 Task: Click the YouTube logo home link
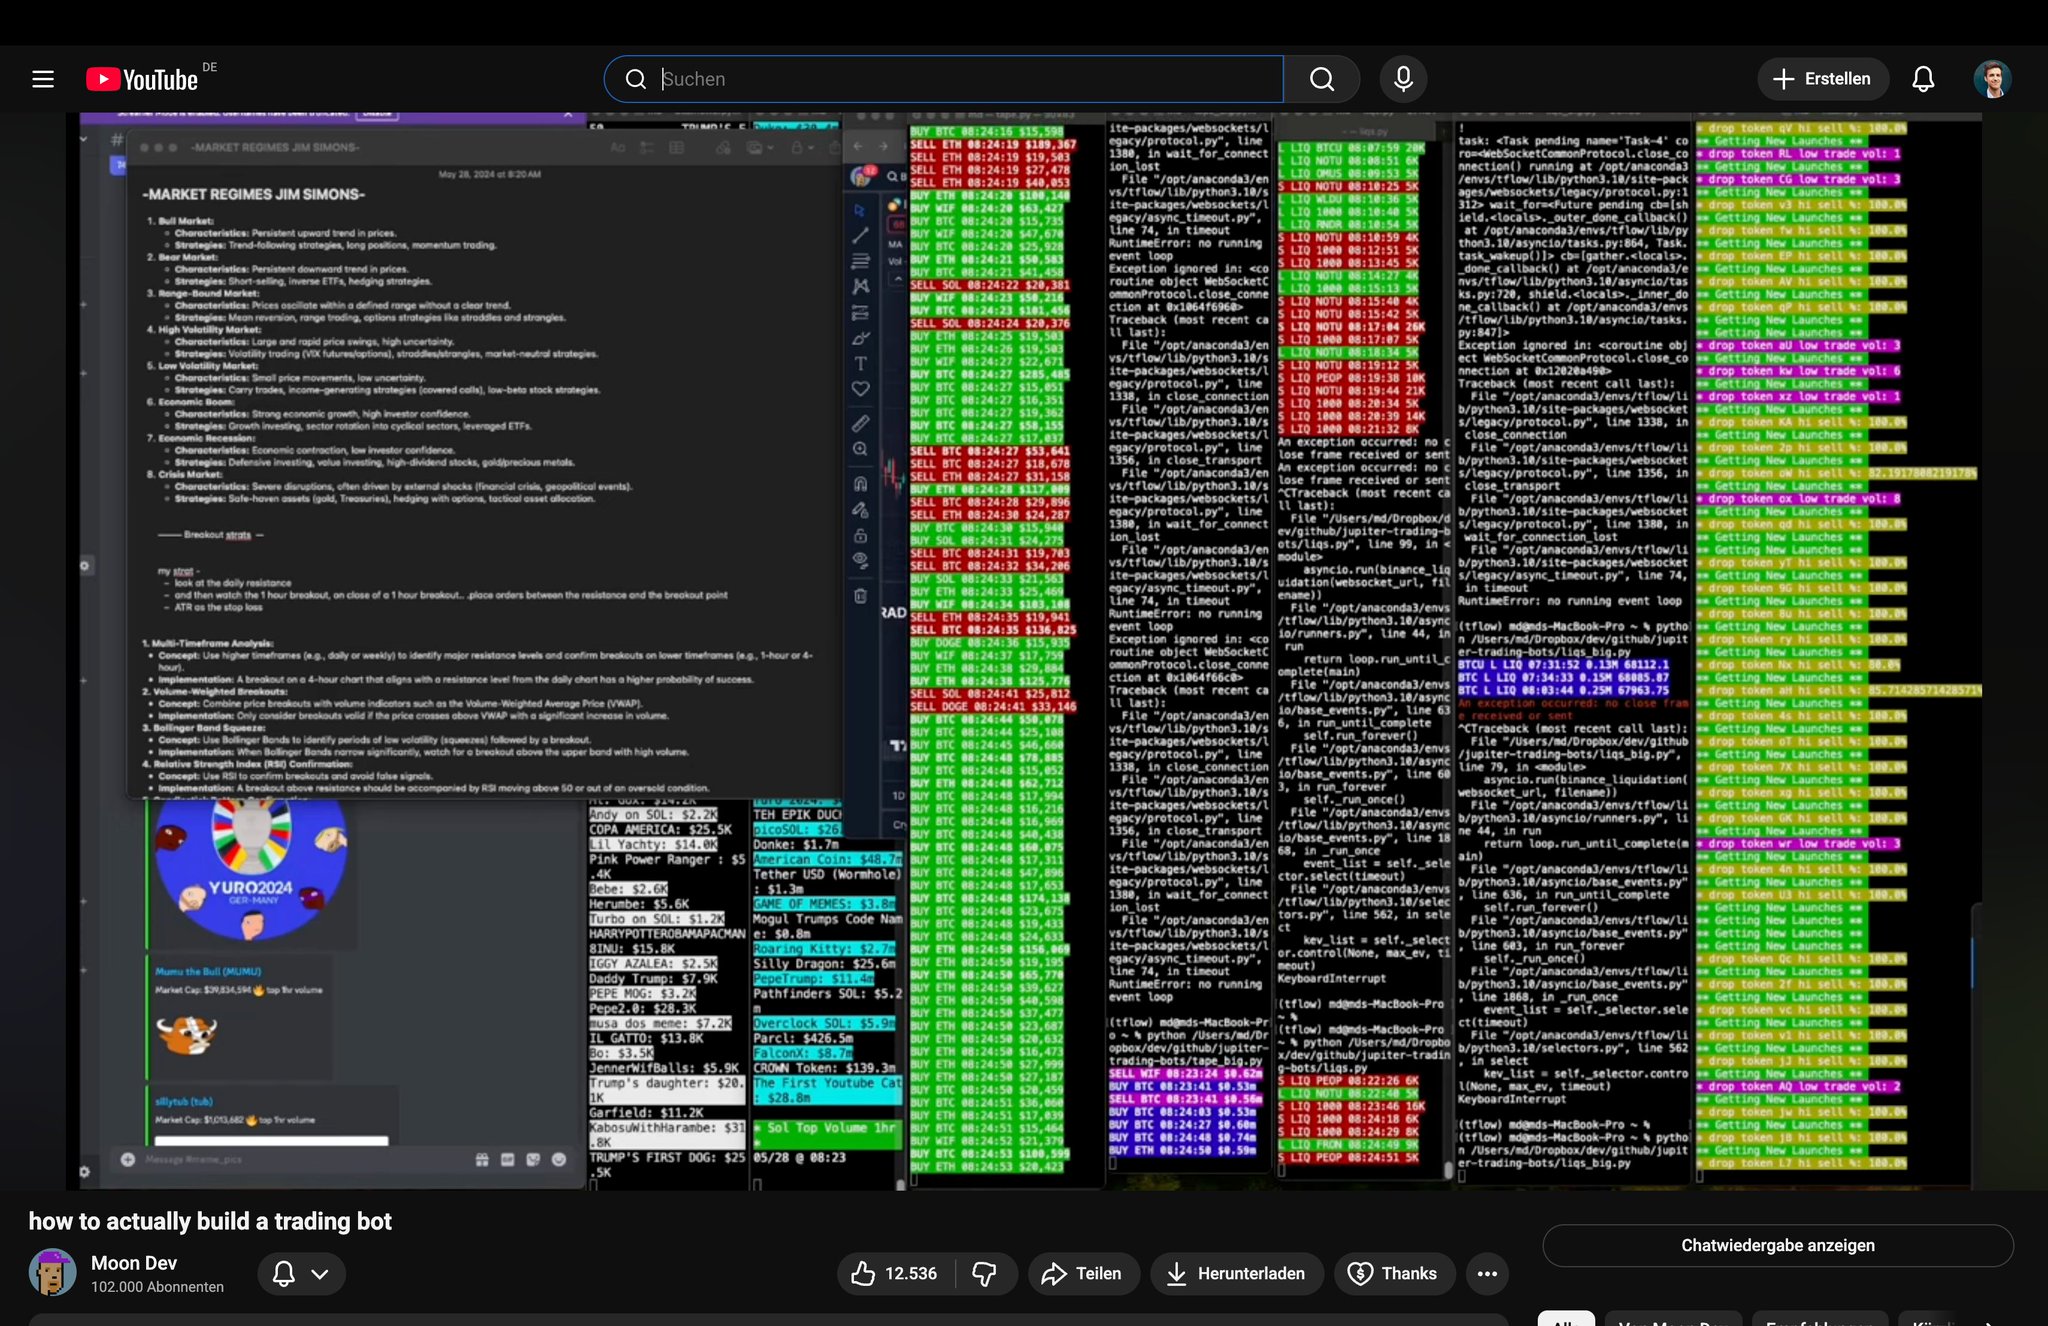point(143,79)
